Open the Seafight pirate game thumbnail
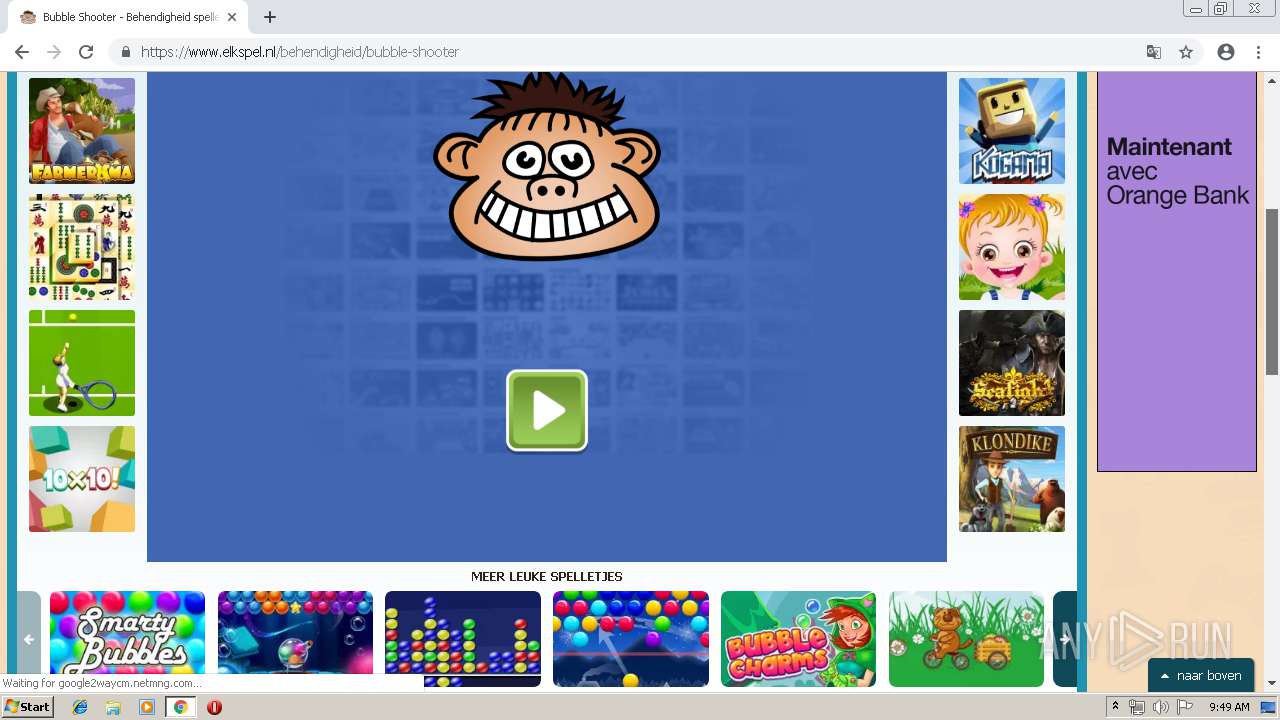The width and height of the screenshot is (1280, 720). (1012, 363)
